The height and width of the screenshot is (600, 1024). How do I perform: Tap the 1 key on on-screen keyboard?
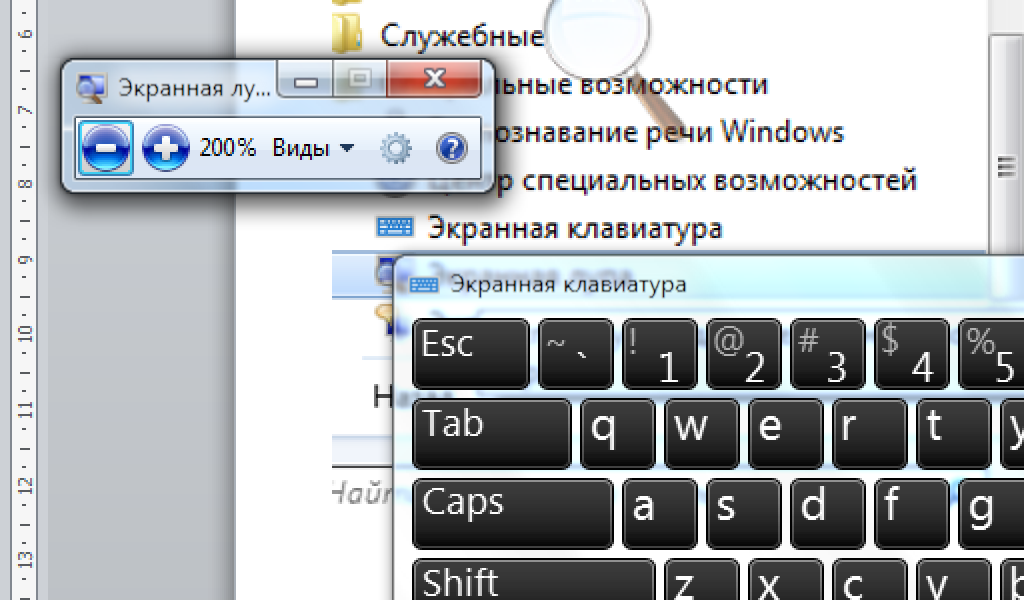(x=660, y=354)
